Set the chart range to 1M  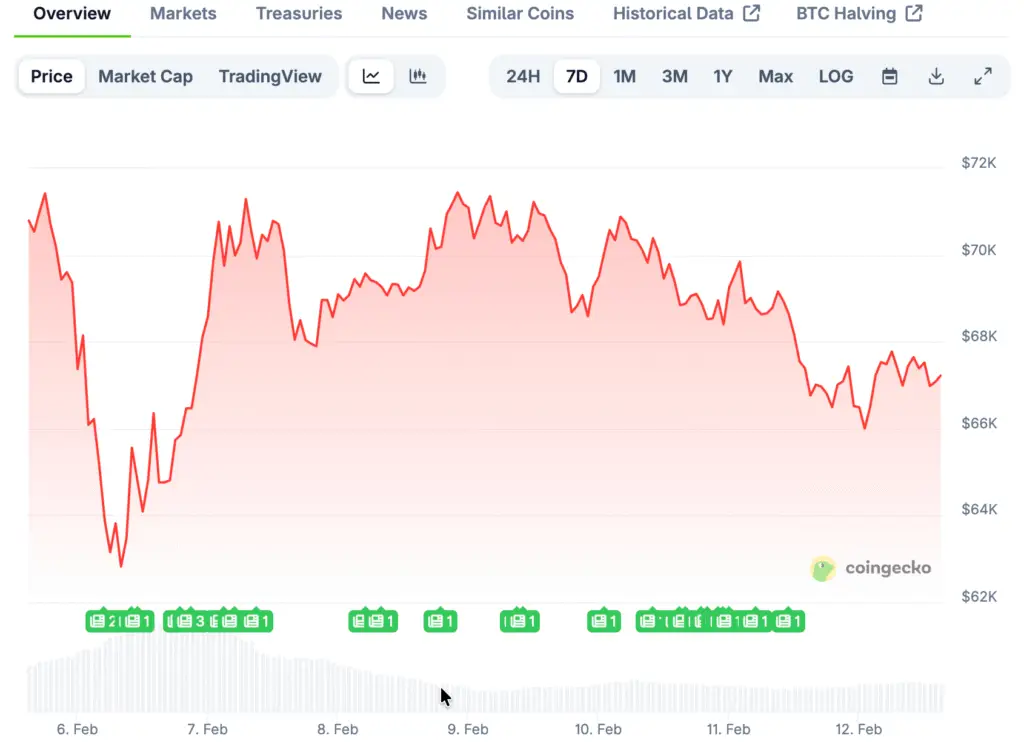625,77
